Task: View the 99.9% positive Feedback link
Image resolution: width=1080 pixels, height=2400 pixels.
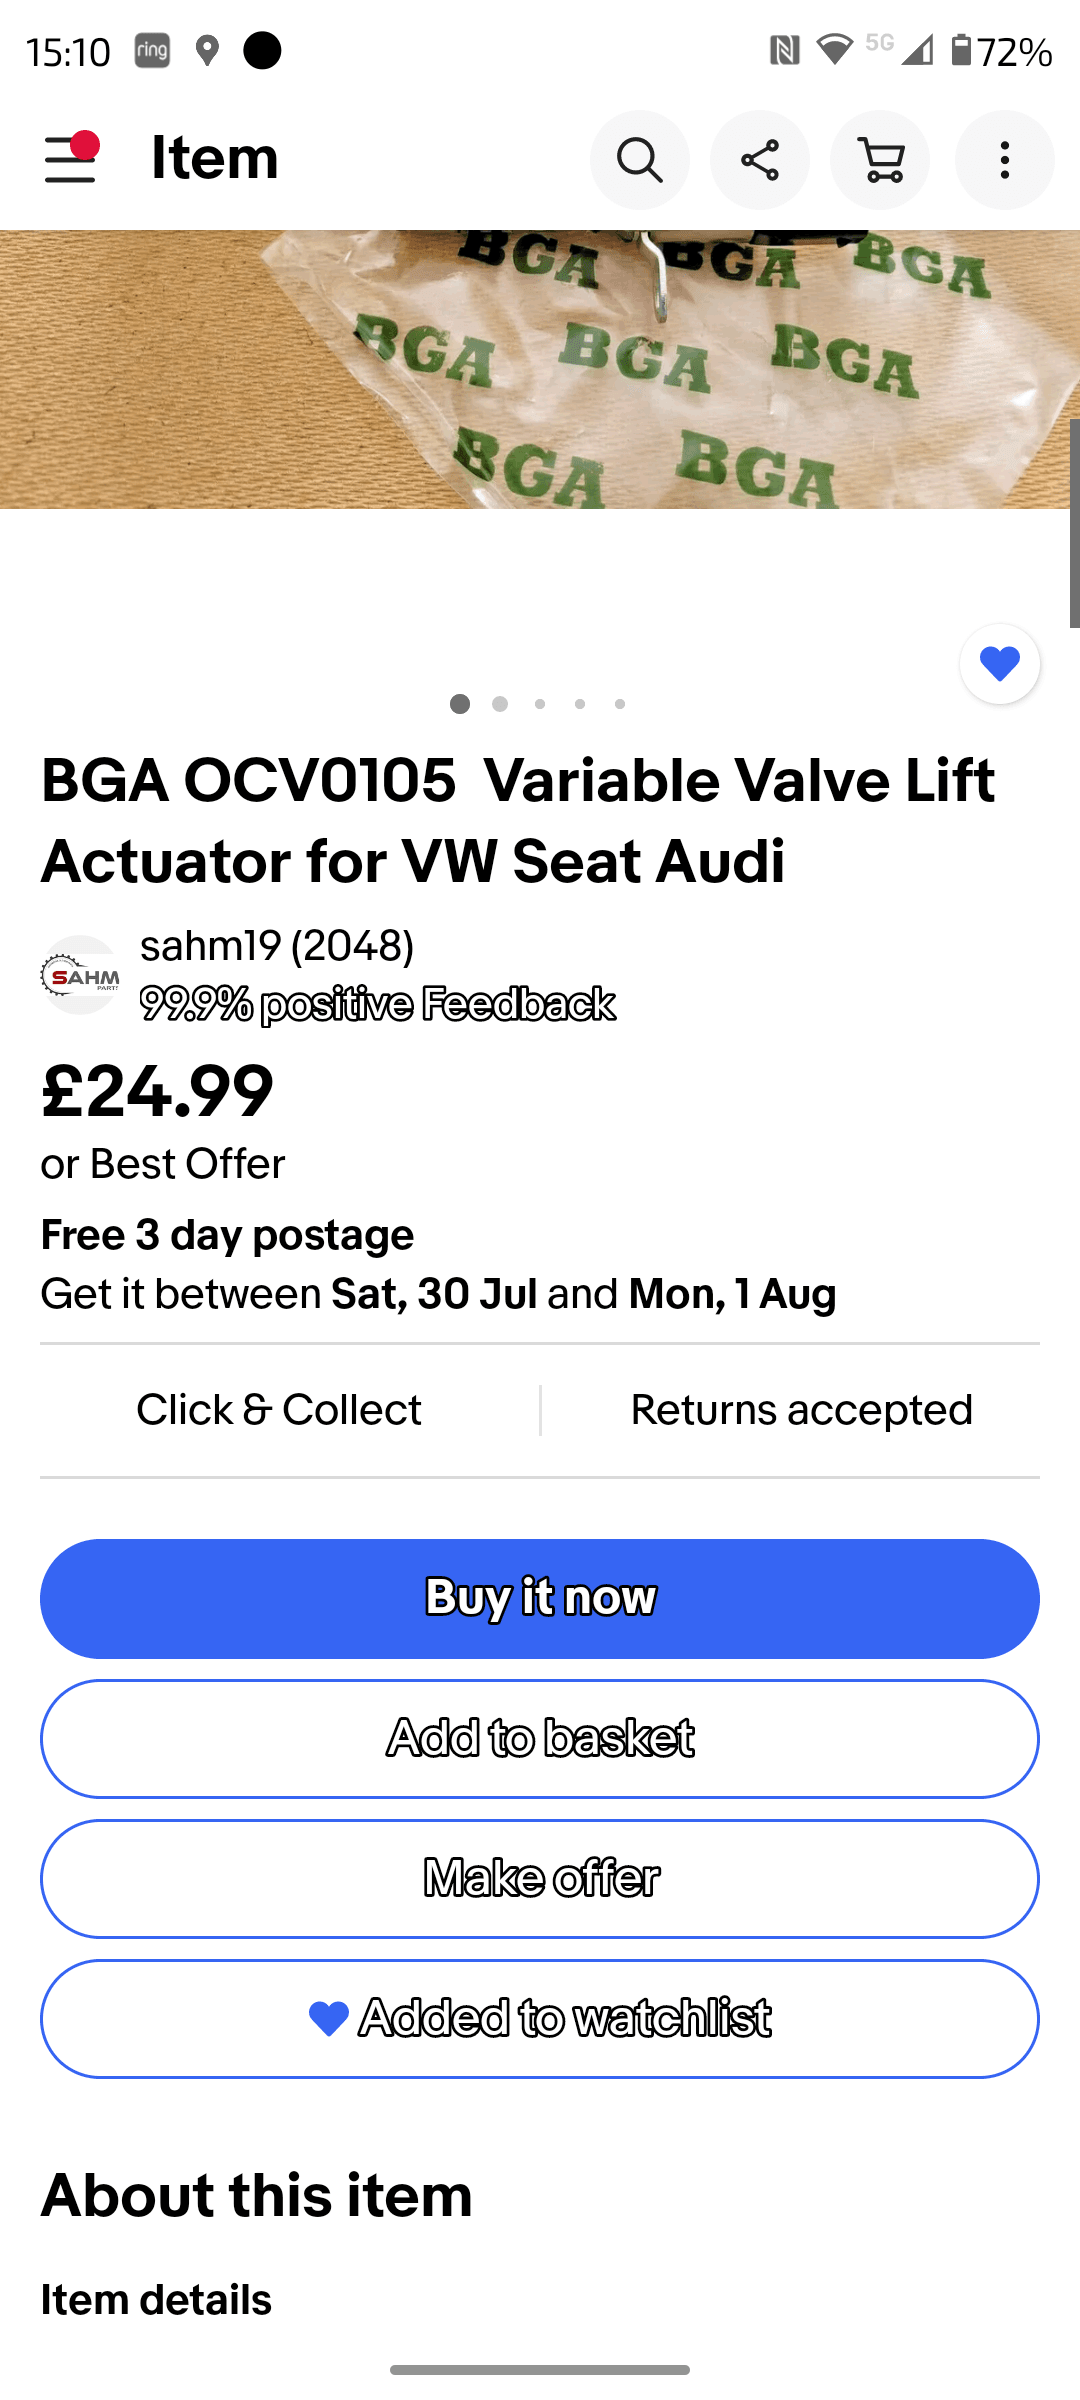Action: coord(377,1004)
